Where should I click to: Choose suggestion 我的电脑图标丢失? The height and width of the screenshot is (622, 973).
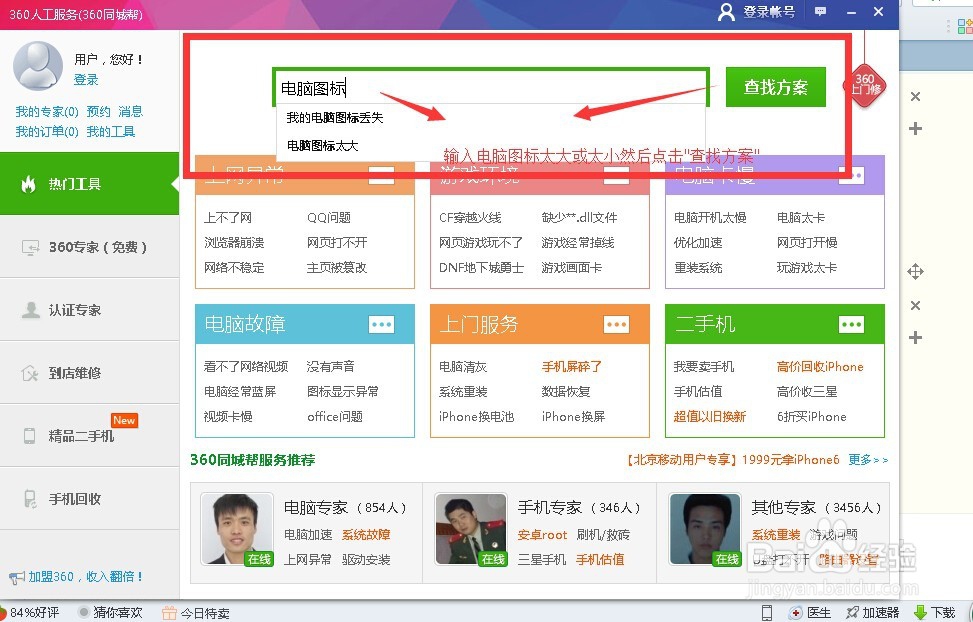tap(334, 117)
